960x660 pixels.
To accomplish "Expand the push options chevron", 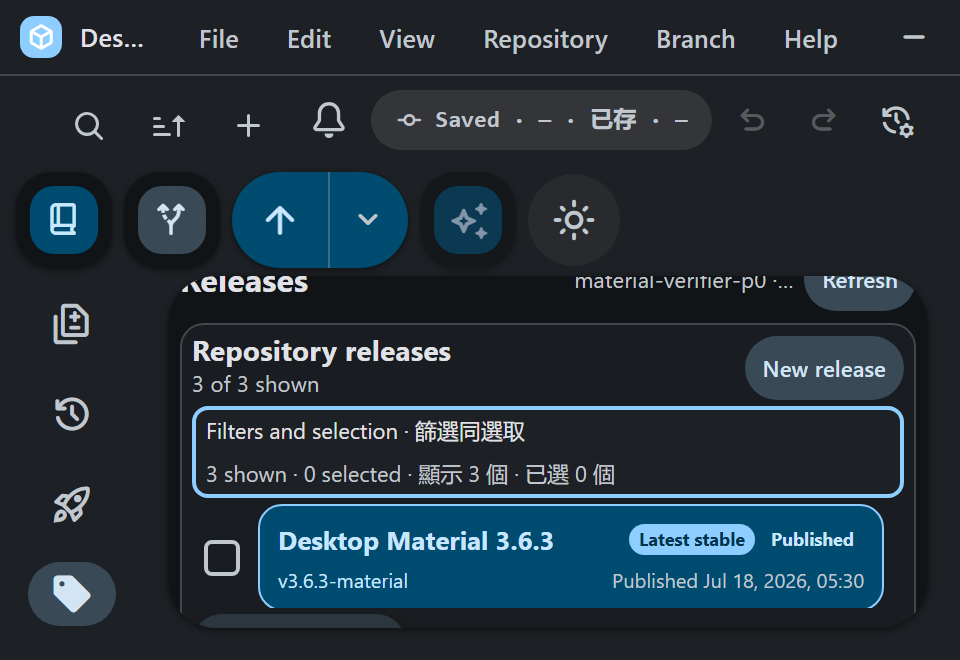I will click(x=369, y=220).
